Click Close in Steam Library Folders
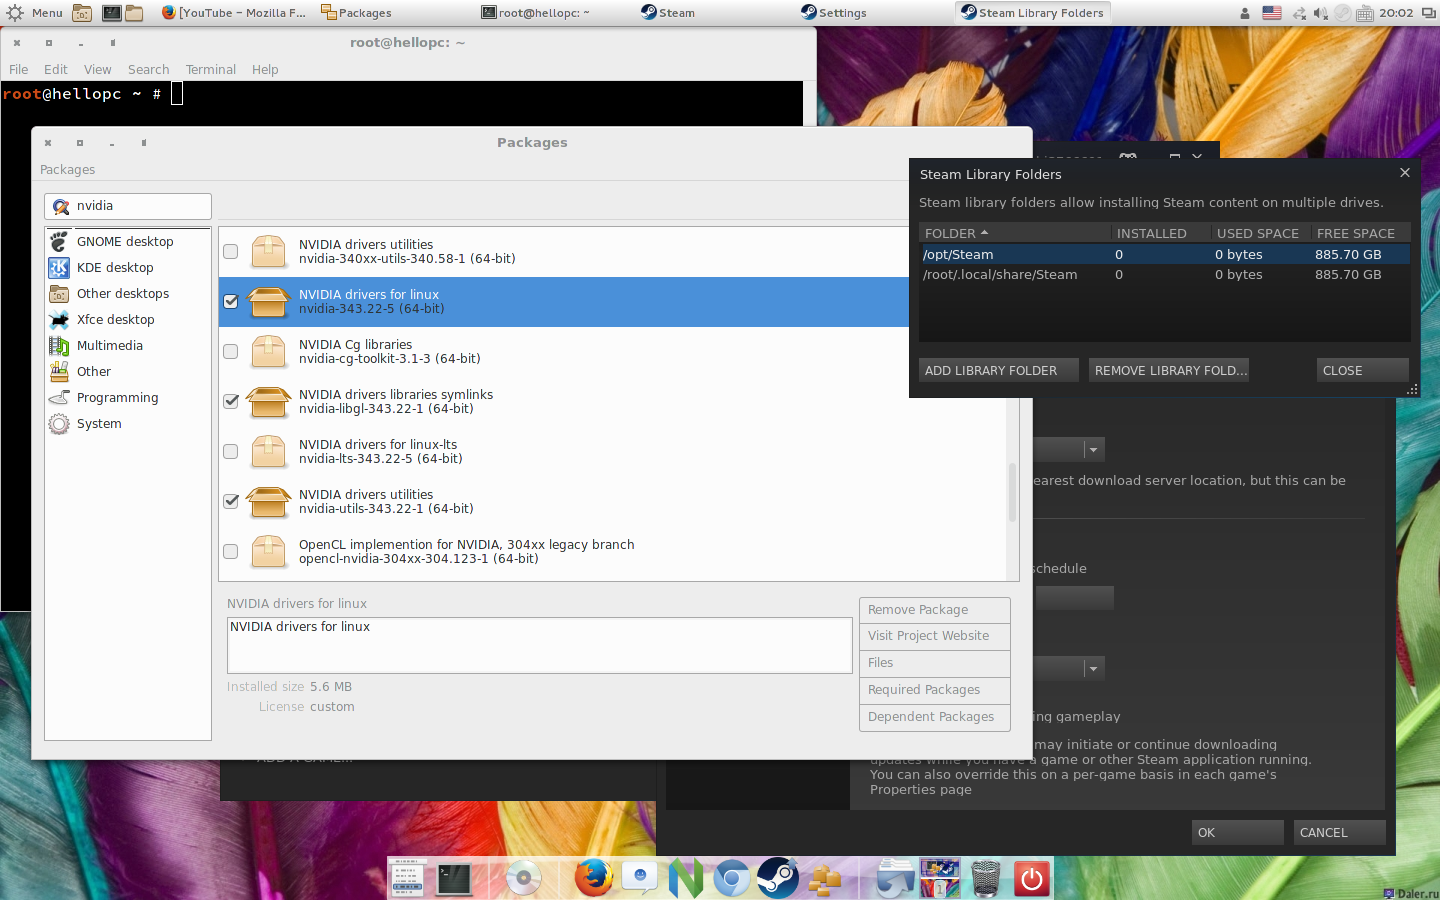1440x900 pixels. click(1363, 370)
